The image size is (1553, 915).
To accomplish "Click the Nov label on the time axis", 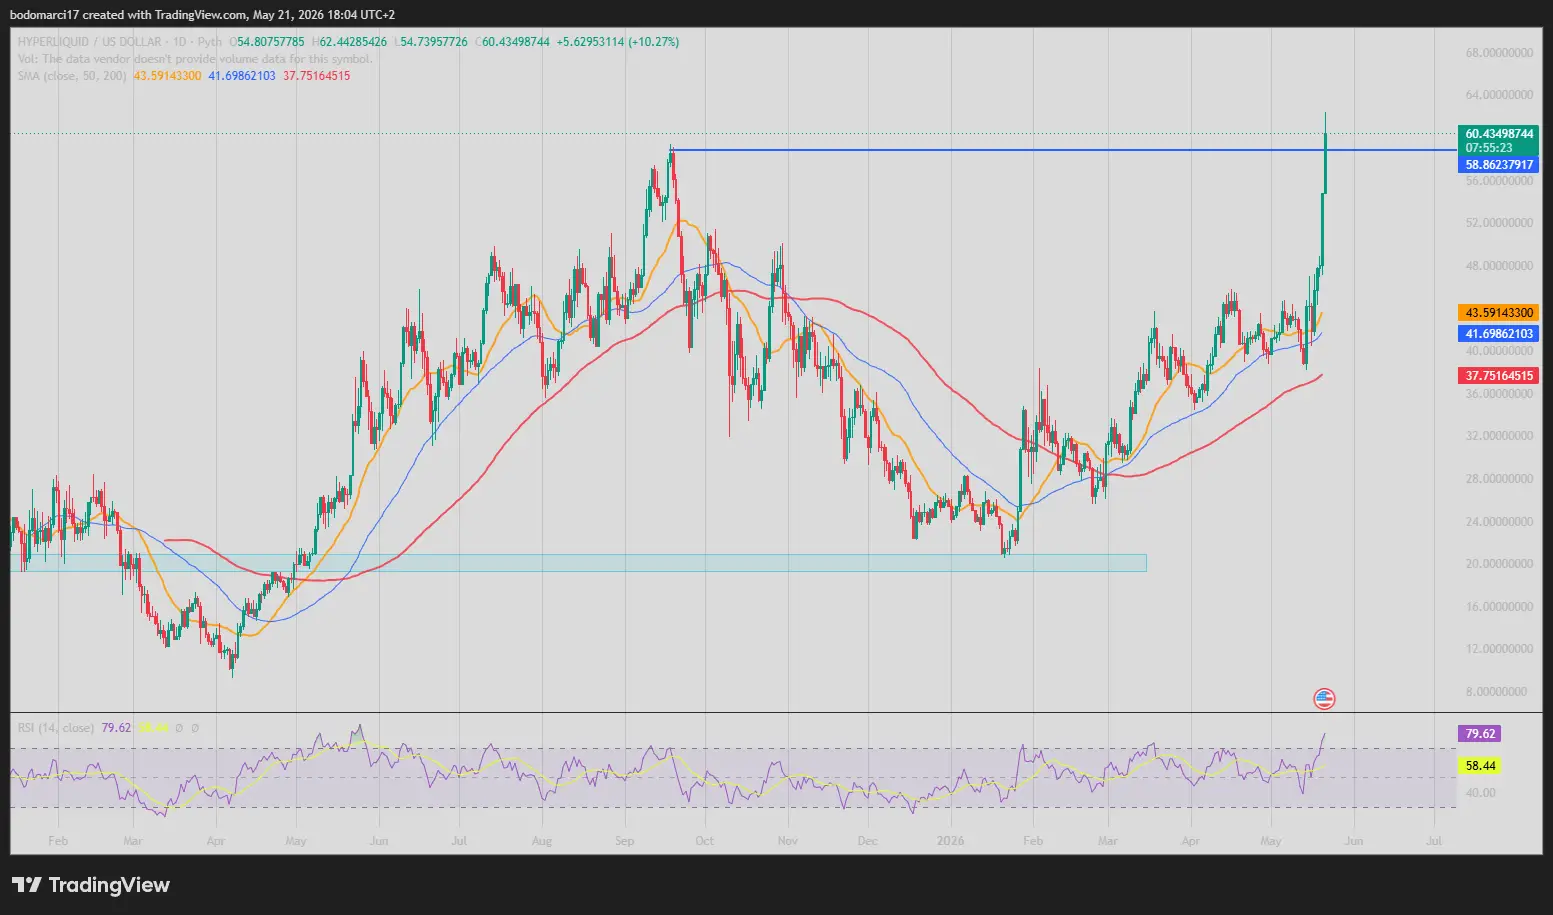I will [787, 841].
